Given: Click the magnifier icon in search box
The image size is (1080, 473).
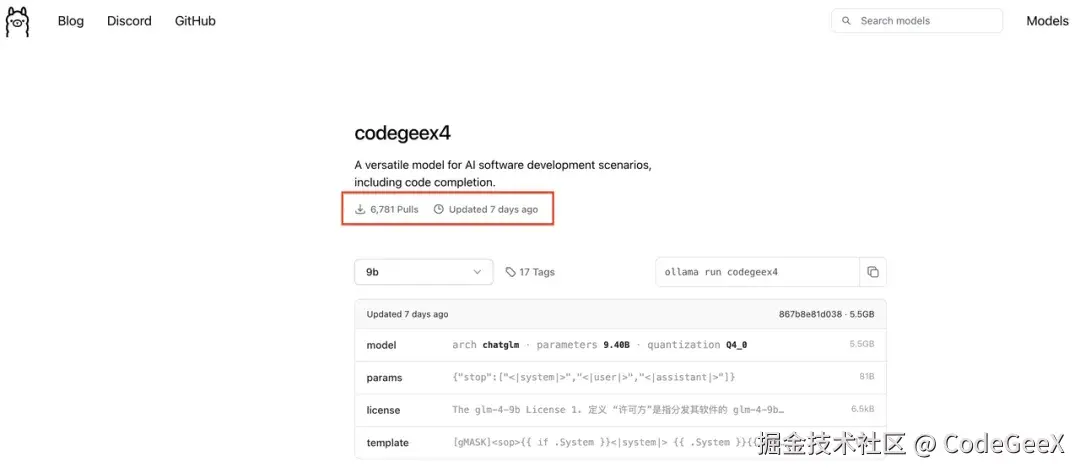Looking at the screenshot, I should click(x=847, y=21).
